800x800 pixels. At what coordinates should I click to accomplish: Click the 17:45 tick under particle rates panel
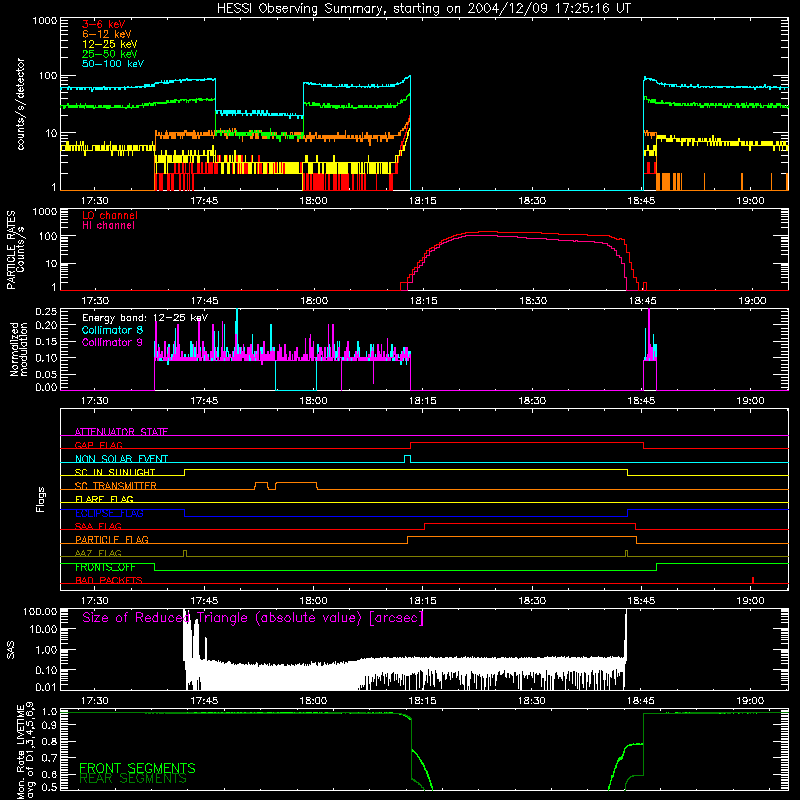click(204, 301)
